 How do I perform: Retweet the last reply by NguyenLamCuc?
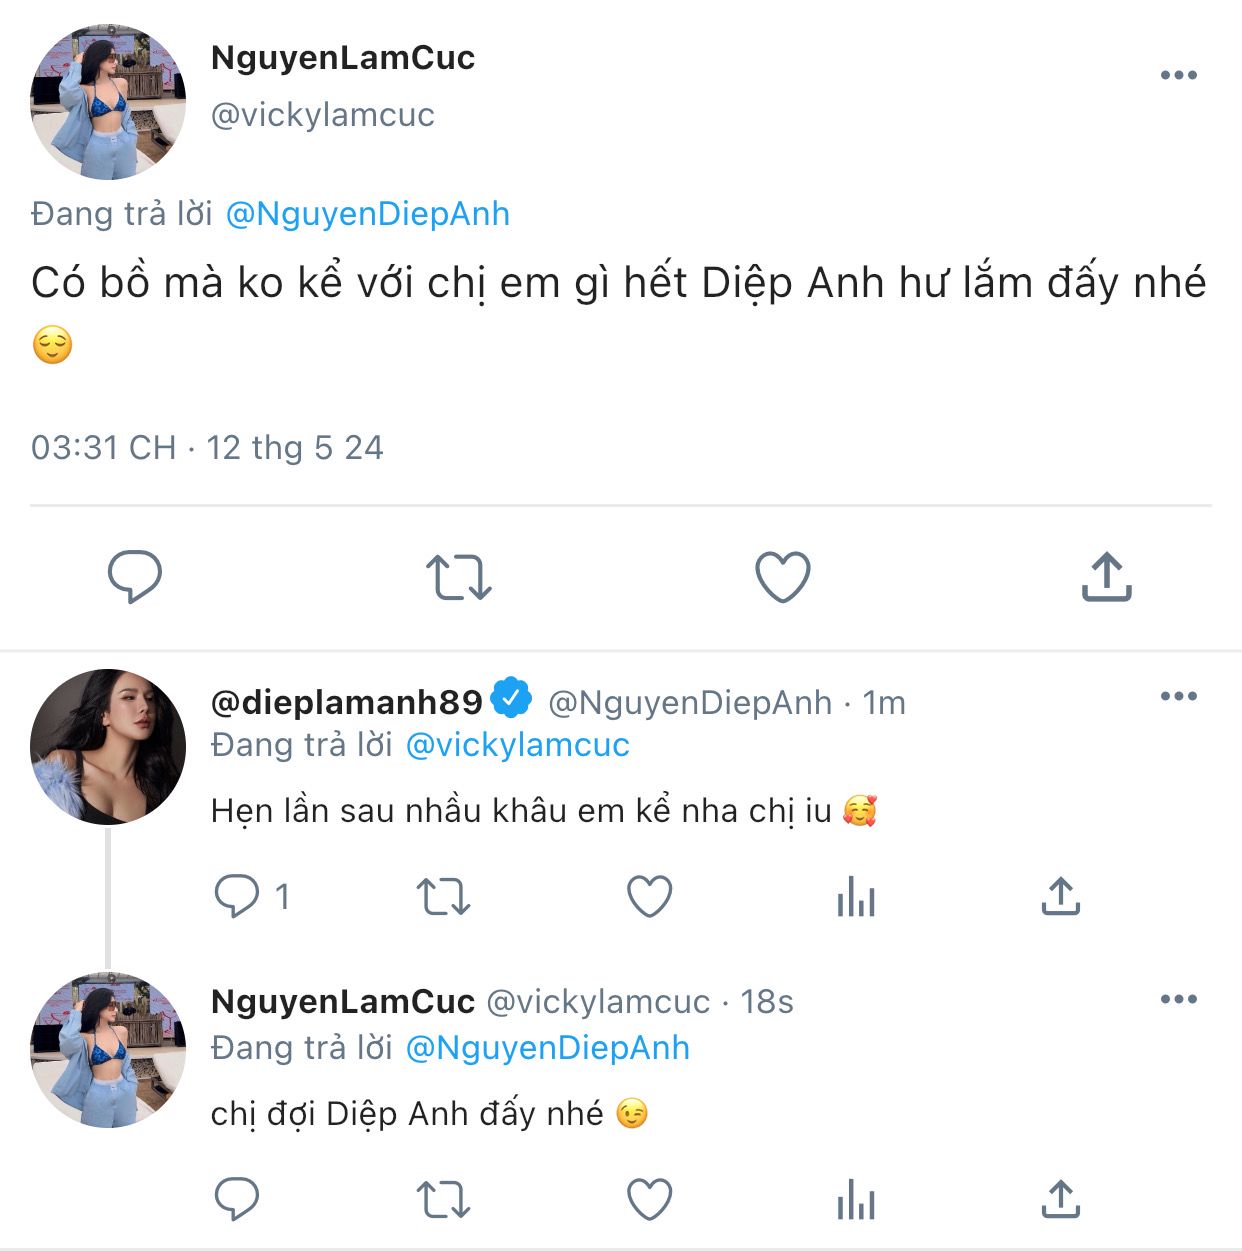click(443, 1199)
